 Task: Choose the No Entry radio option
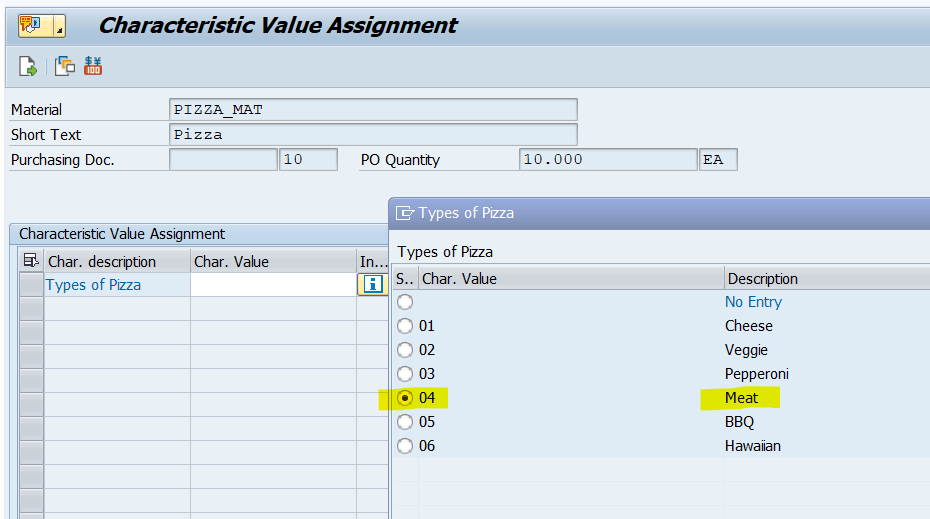pyautogui.click(x=404, y=302)
